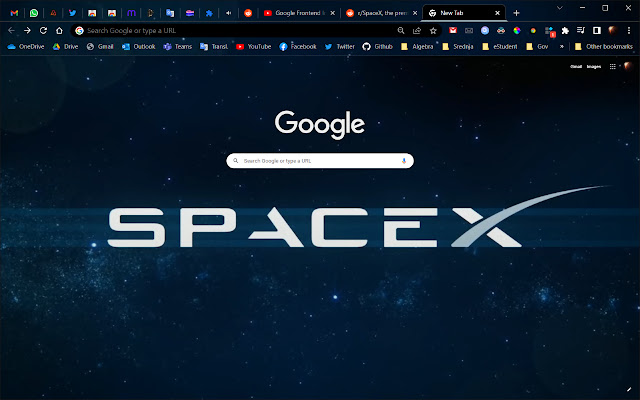Open the Twitter bookmark
640x400 pixels.
[x=340, y=47]
